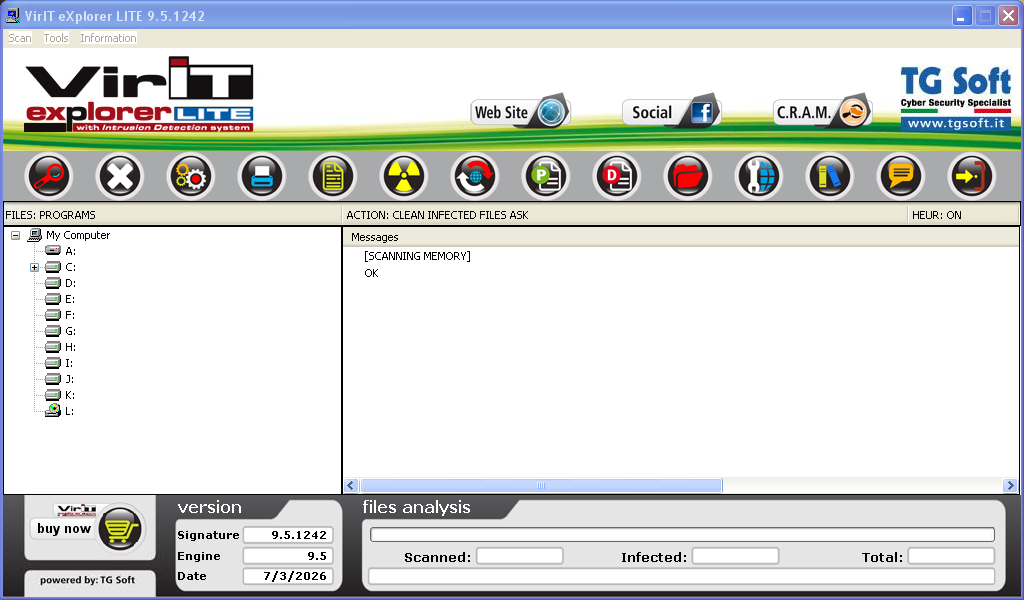This screenshot has width=1024, height=600.
Task: Exit via the yellow arrow door icon
Action: tap(972, 176)
